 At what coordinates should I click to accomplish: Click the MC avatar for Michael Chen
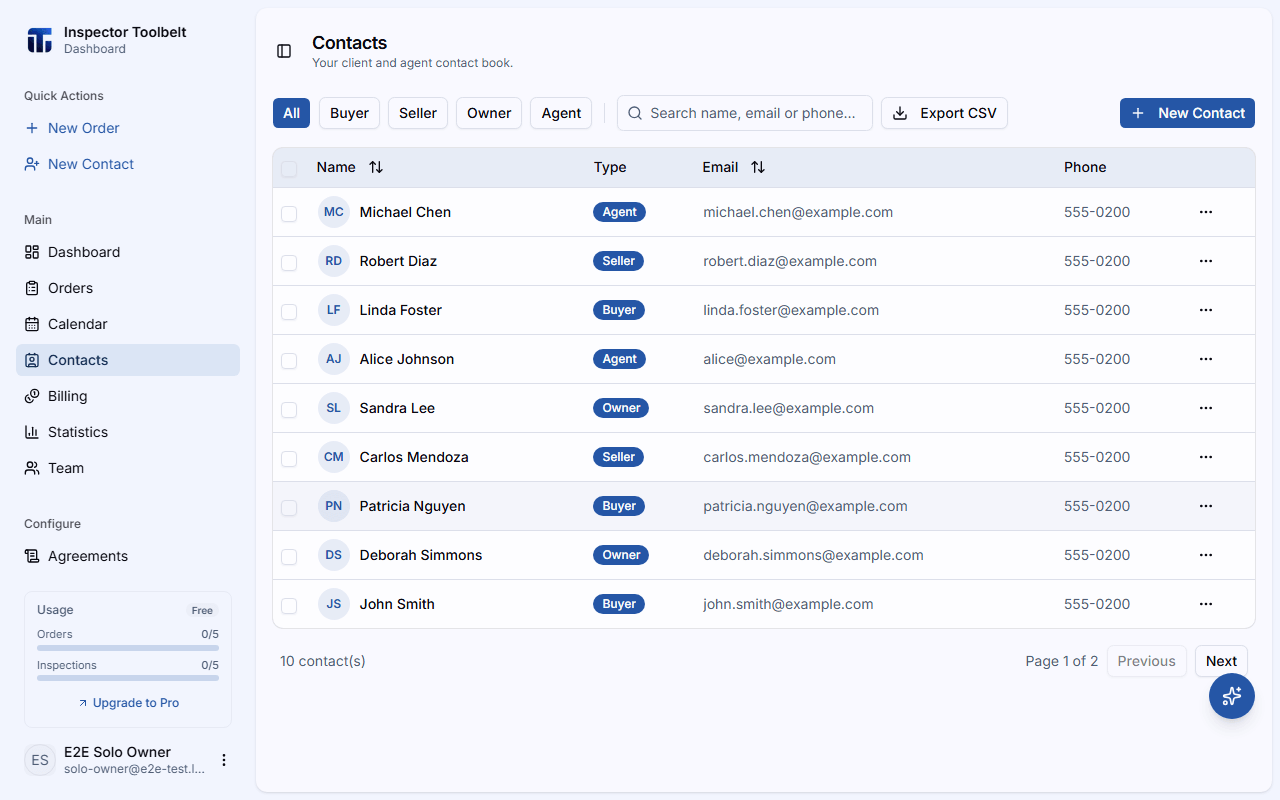(334, 212)
